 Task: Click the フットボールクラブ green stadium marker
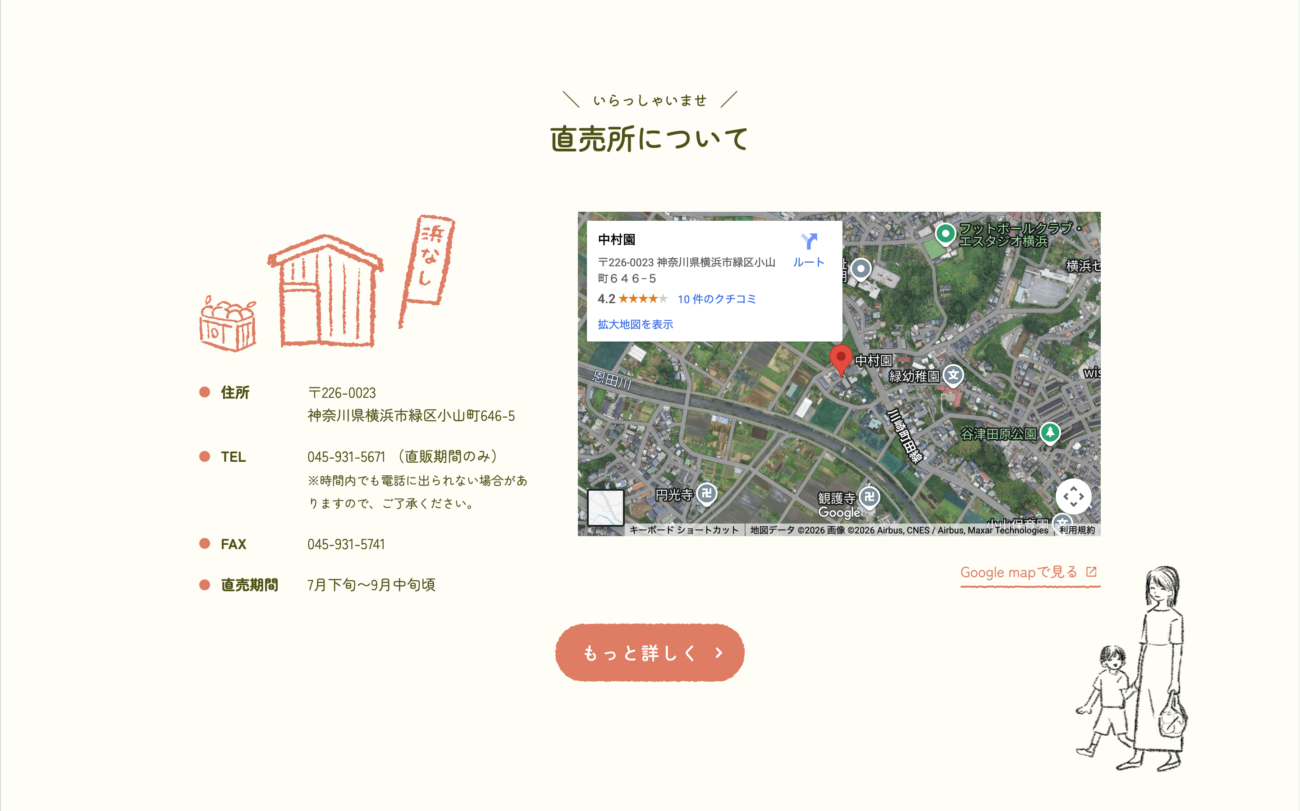tap(945, 234)
